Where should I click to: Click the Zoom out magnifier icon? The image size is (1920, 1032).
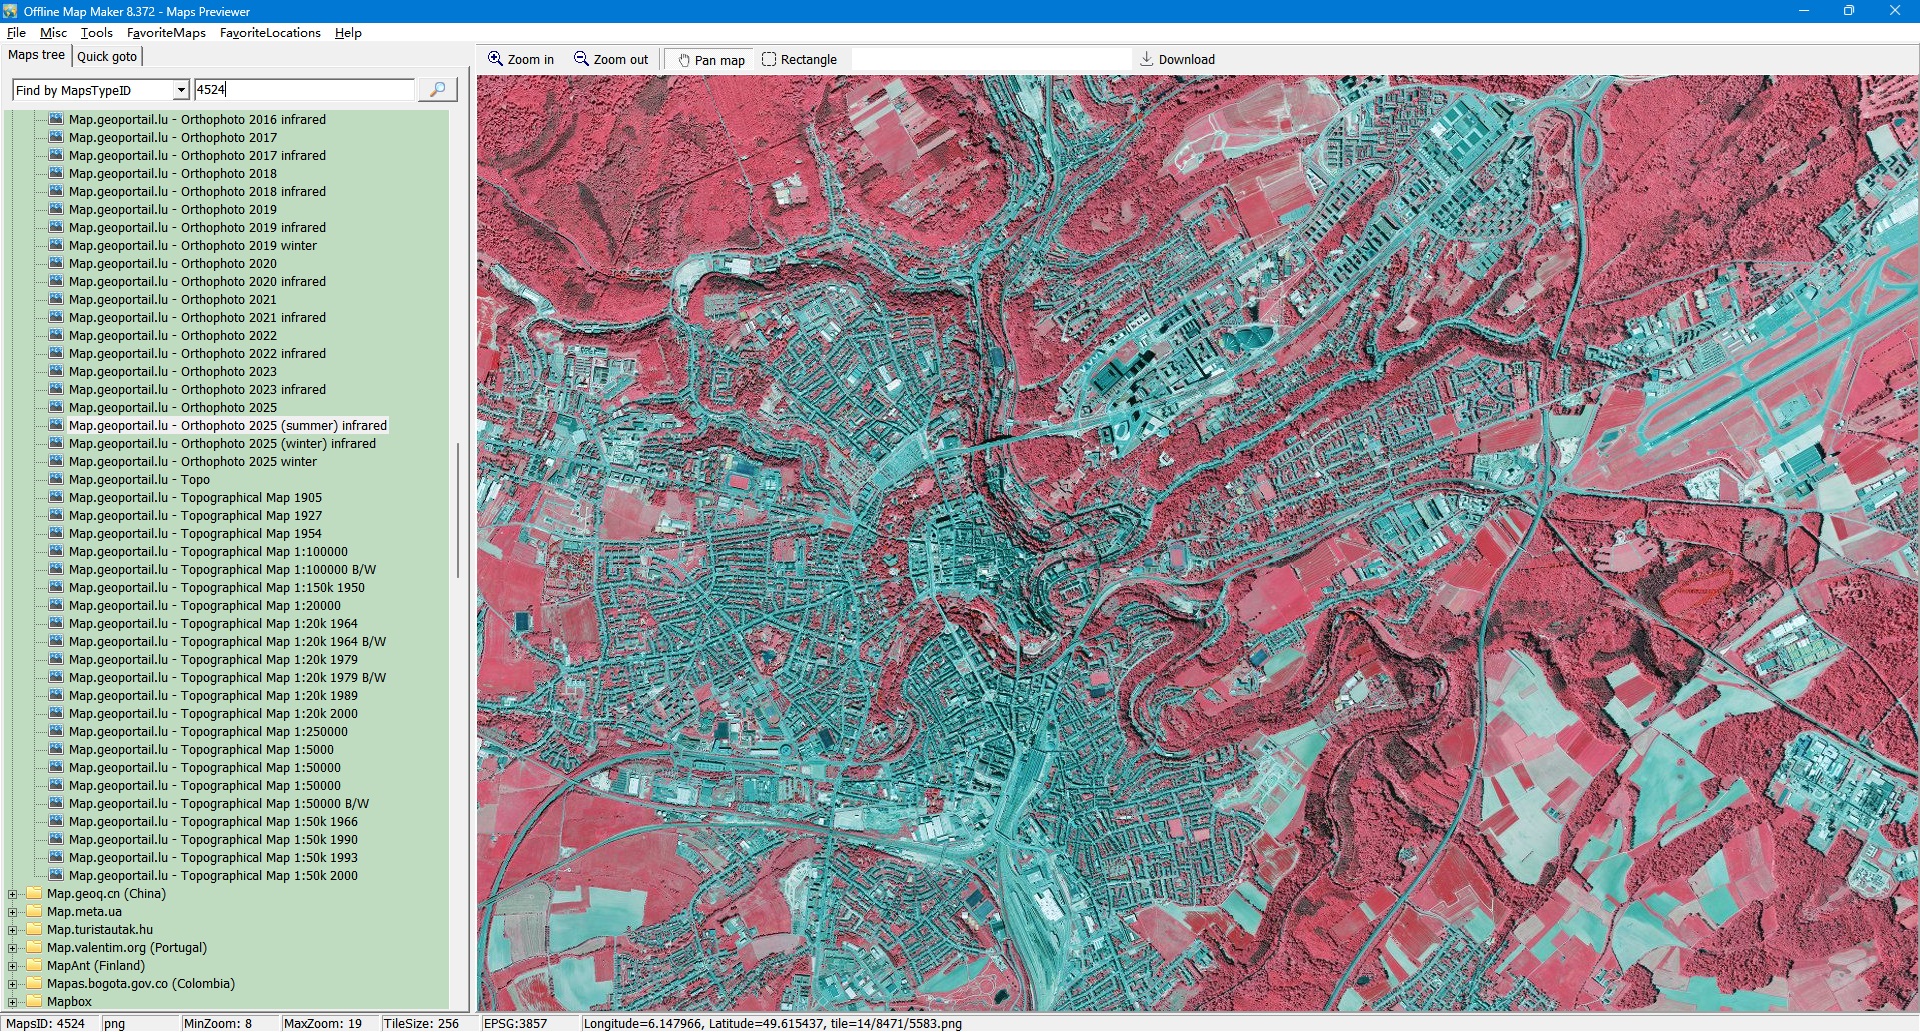pyautogui.click(x=581, y=59)
